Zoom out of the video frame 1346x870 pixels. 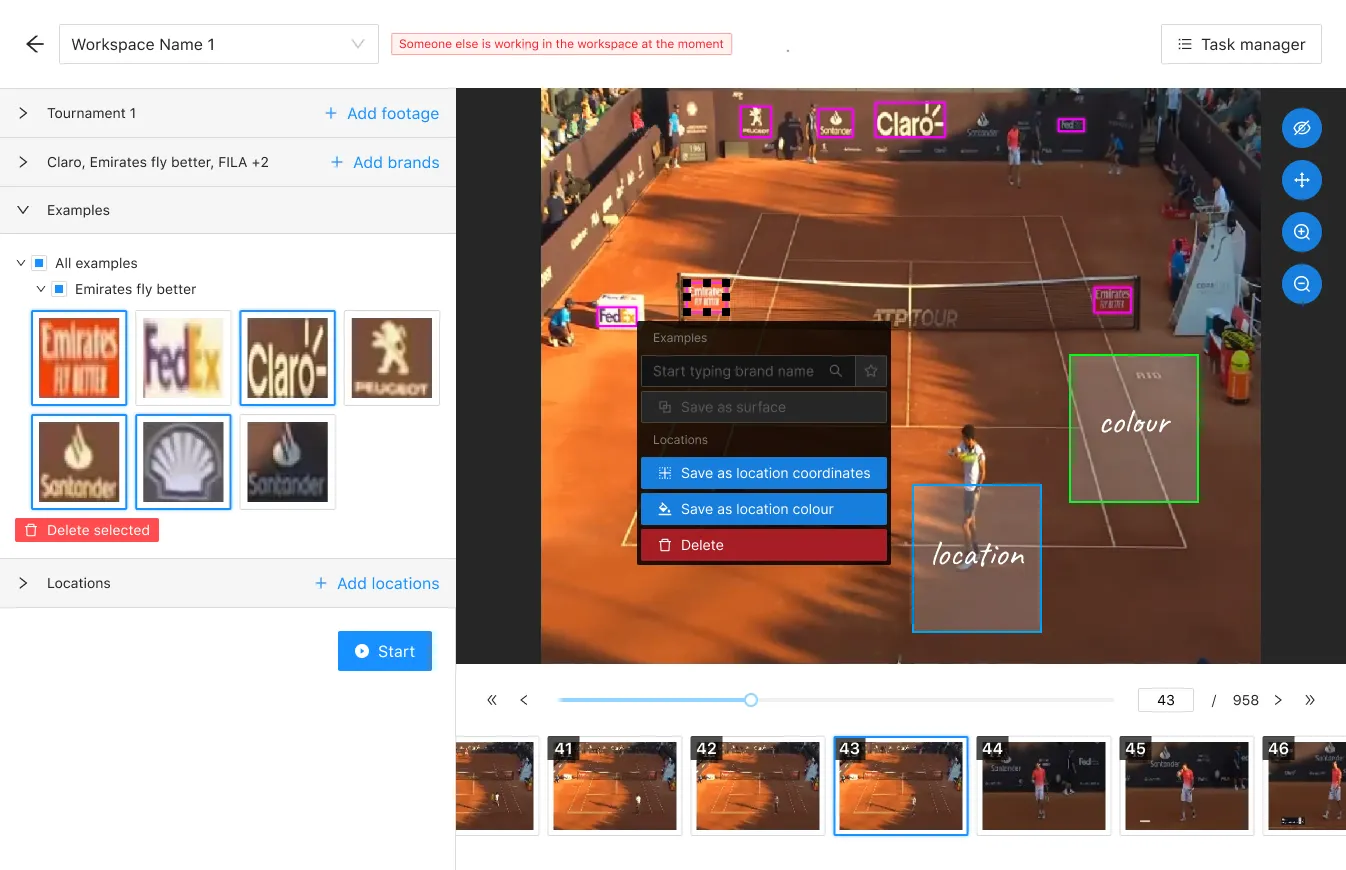[1302, 284]
